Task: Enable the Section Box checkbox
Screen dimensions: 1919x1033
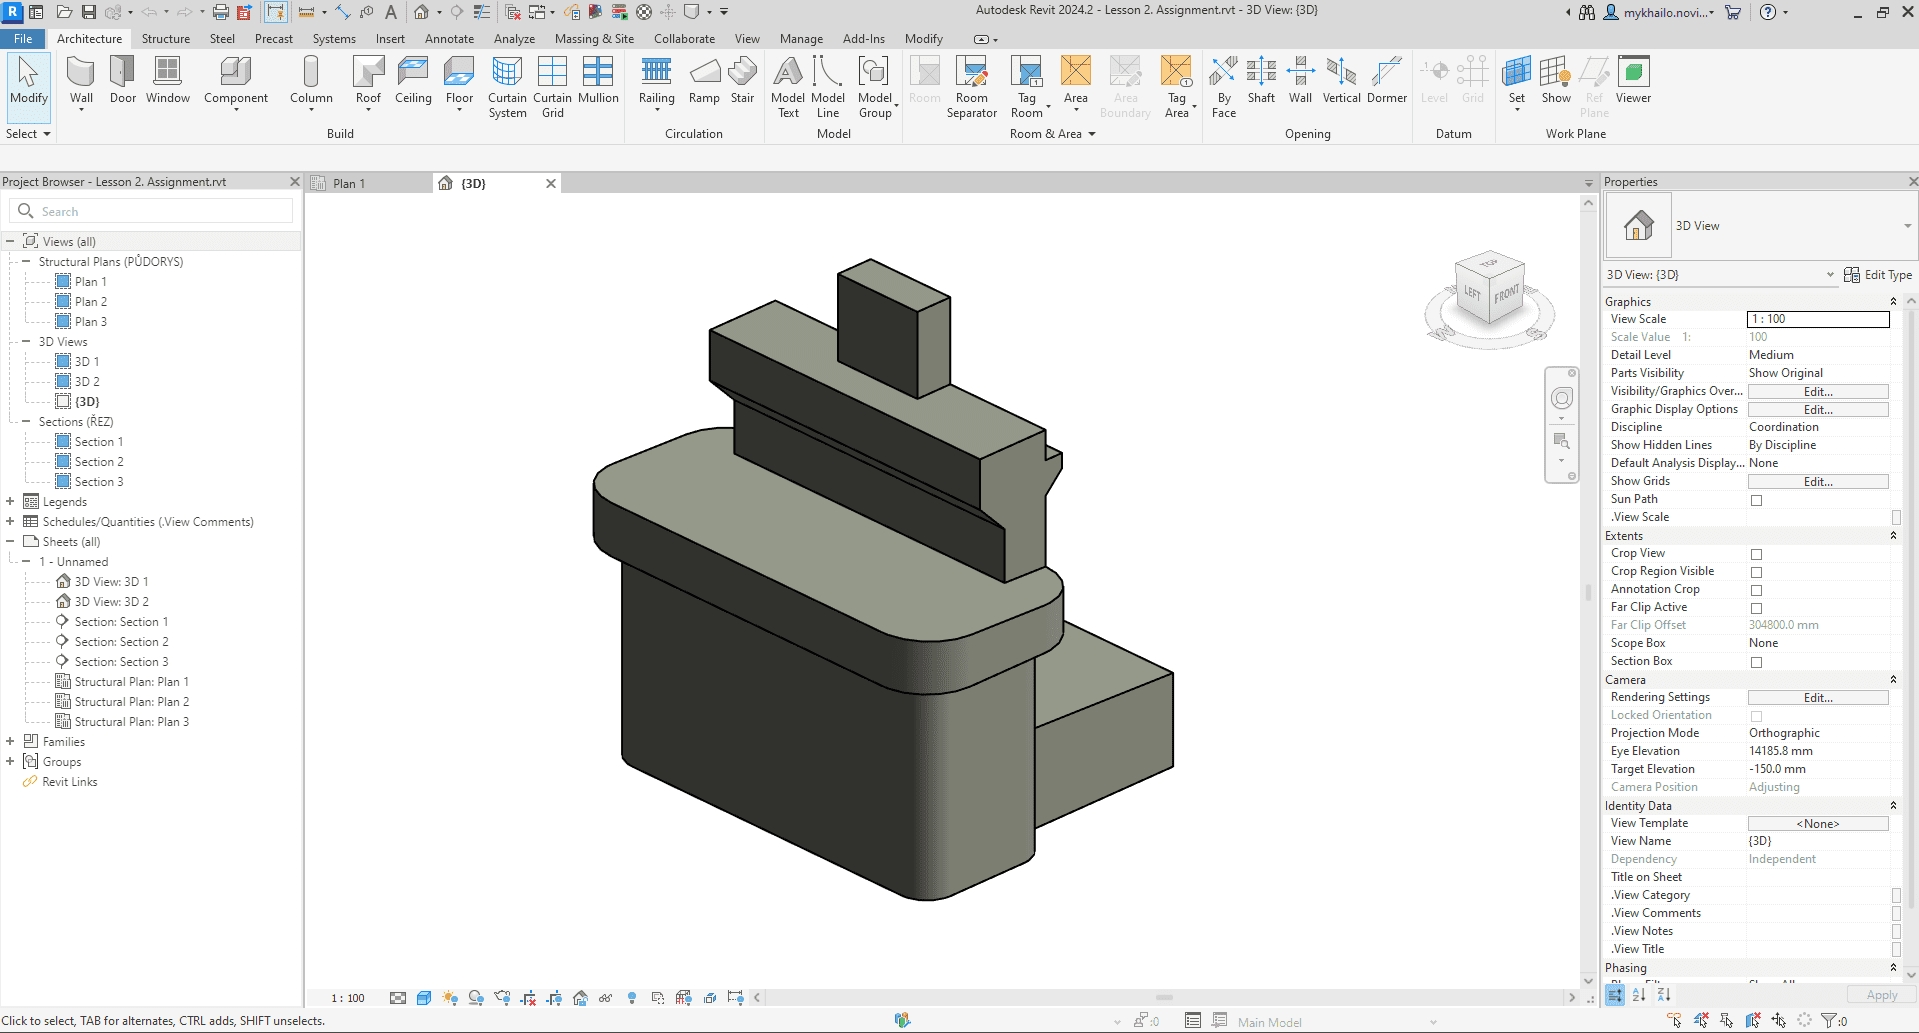Action: click(x=1756, y=662)
